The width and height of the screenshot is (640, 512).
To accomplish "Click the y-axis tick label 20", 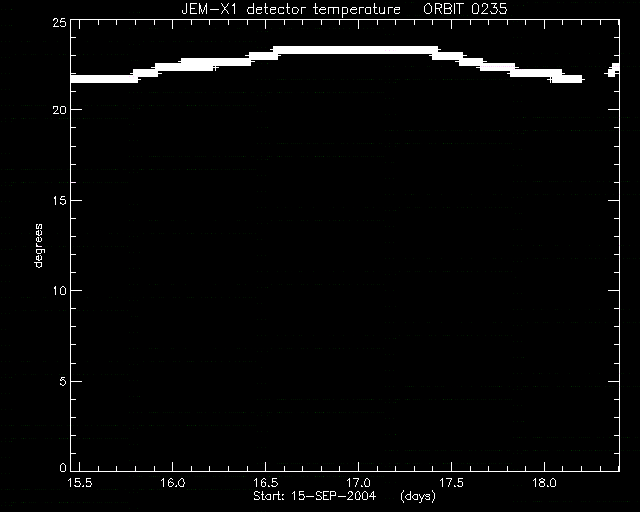I will coord(59,109).
